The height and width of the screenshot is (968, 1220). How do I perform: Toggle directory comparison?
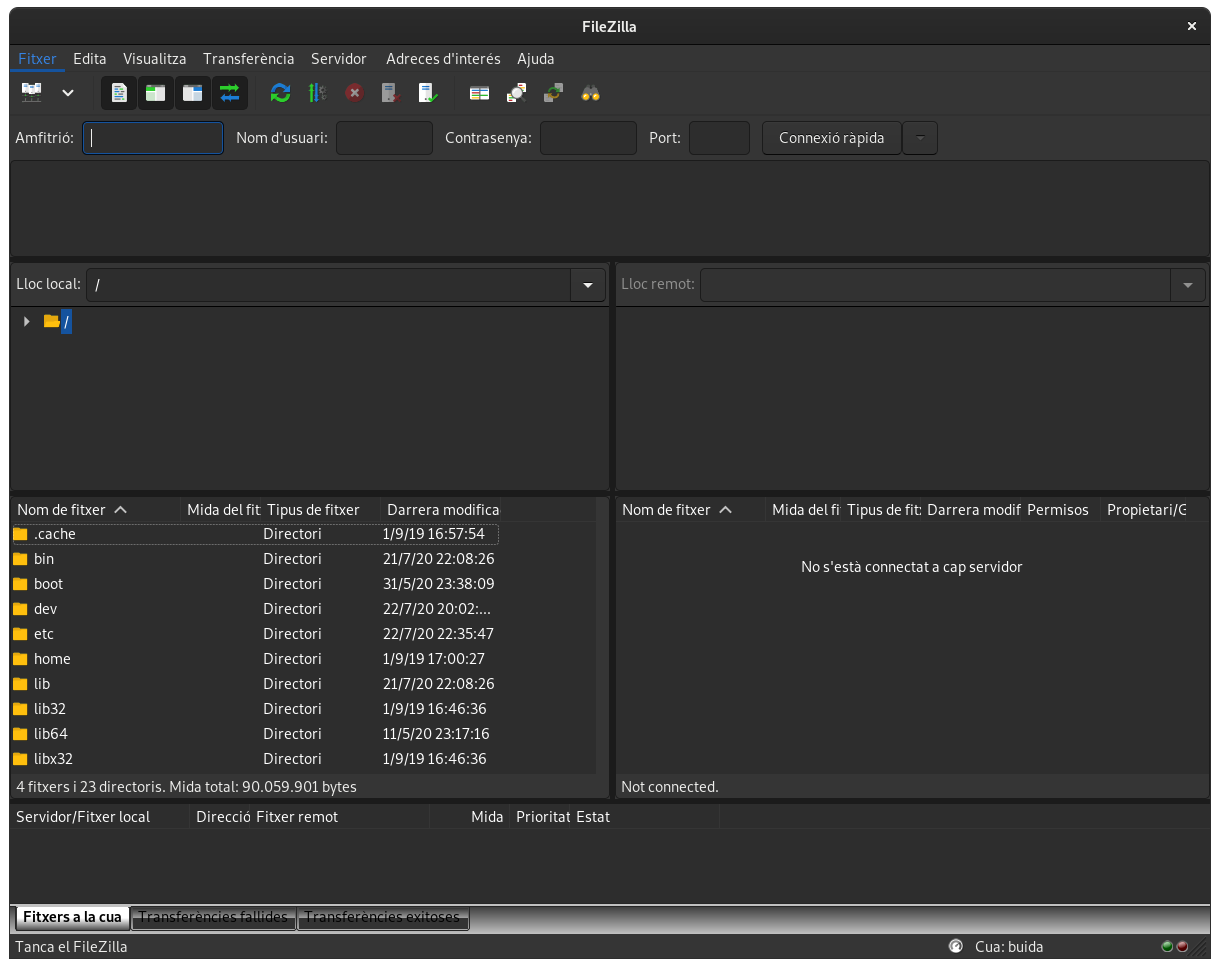point(516,93)
